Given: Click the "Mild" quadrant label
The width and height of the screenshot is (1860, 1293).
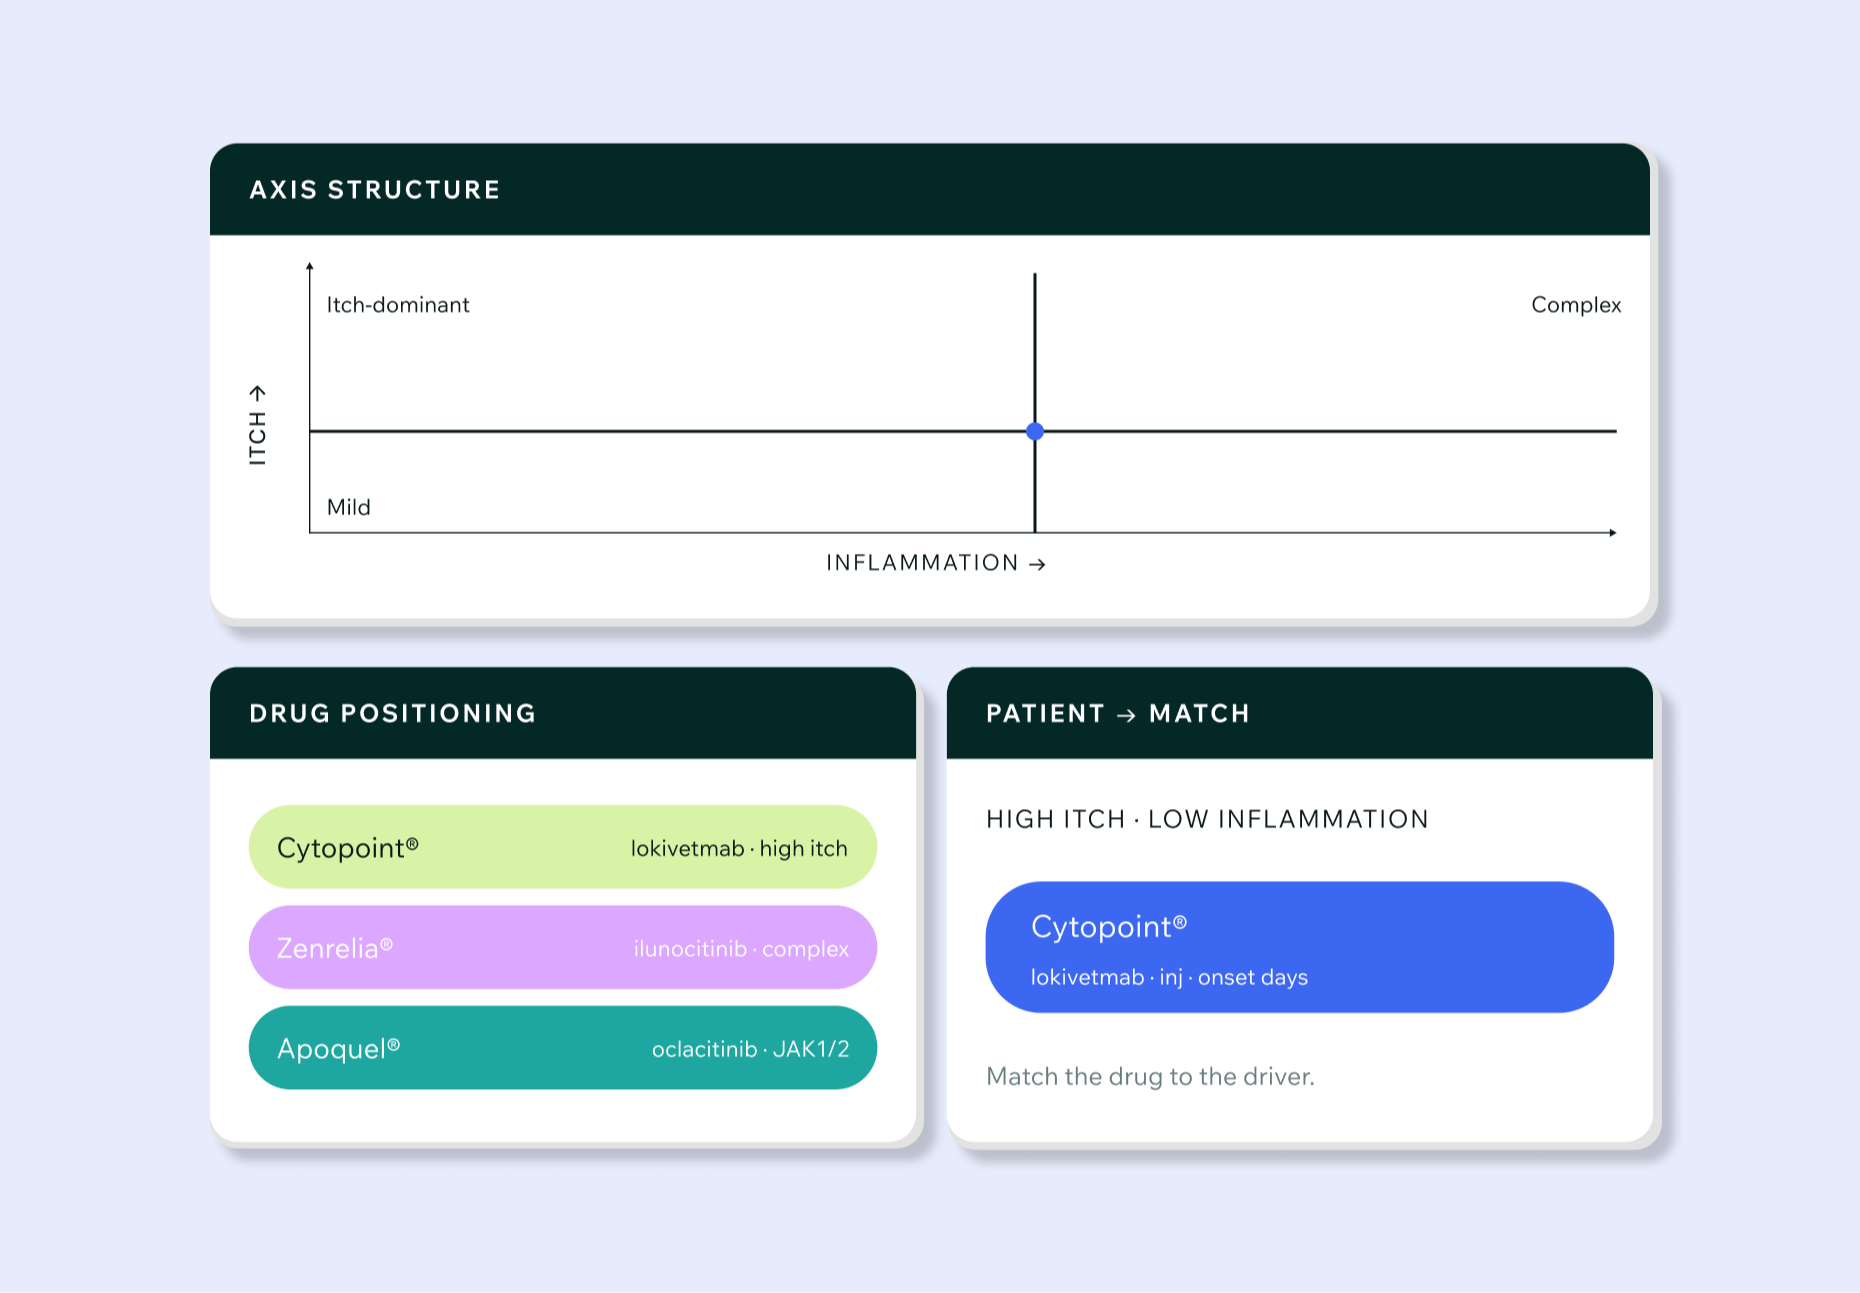Looking at the screenshot, I should click(x=349, y=507).
